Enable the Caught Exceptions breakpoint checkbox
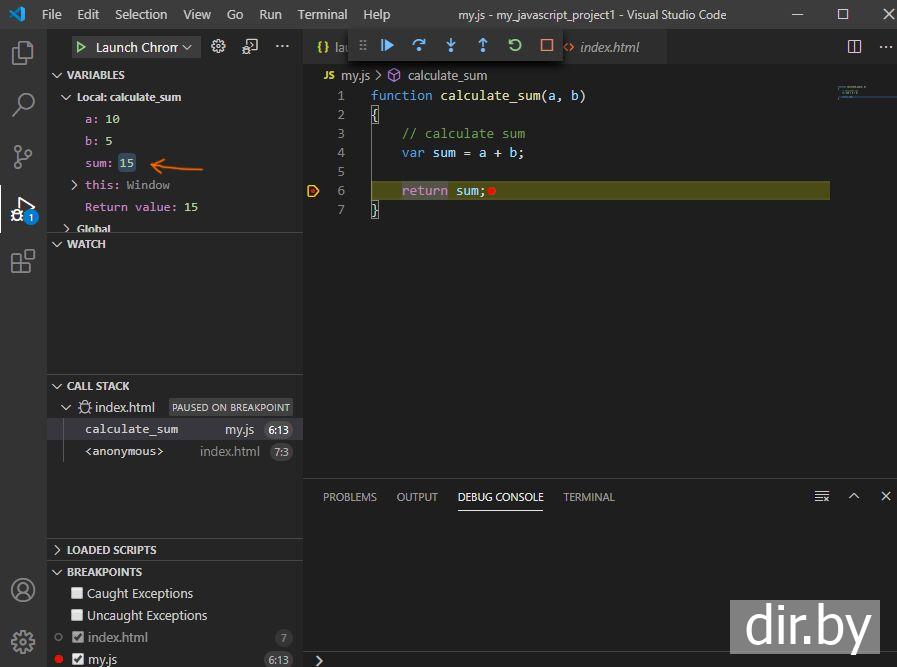 tap(78, 593)
